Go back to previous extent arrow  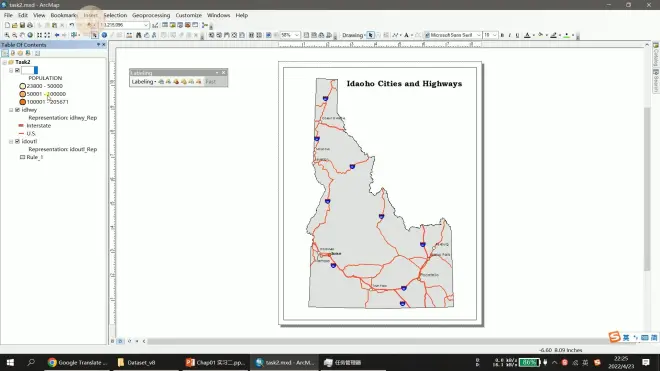point(57,35)
